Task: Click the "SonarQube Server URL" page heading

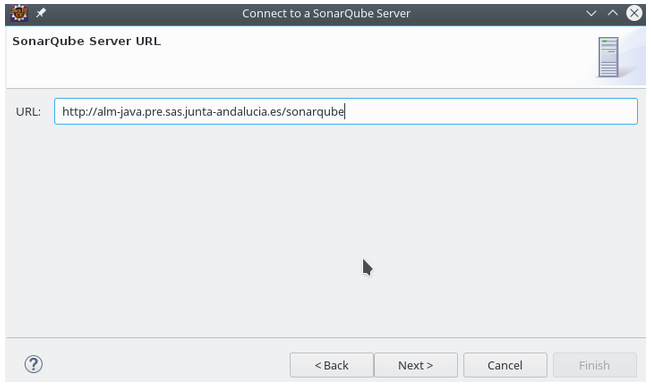Action: pyautogui.click(x=86, y=41)
